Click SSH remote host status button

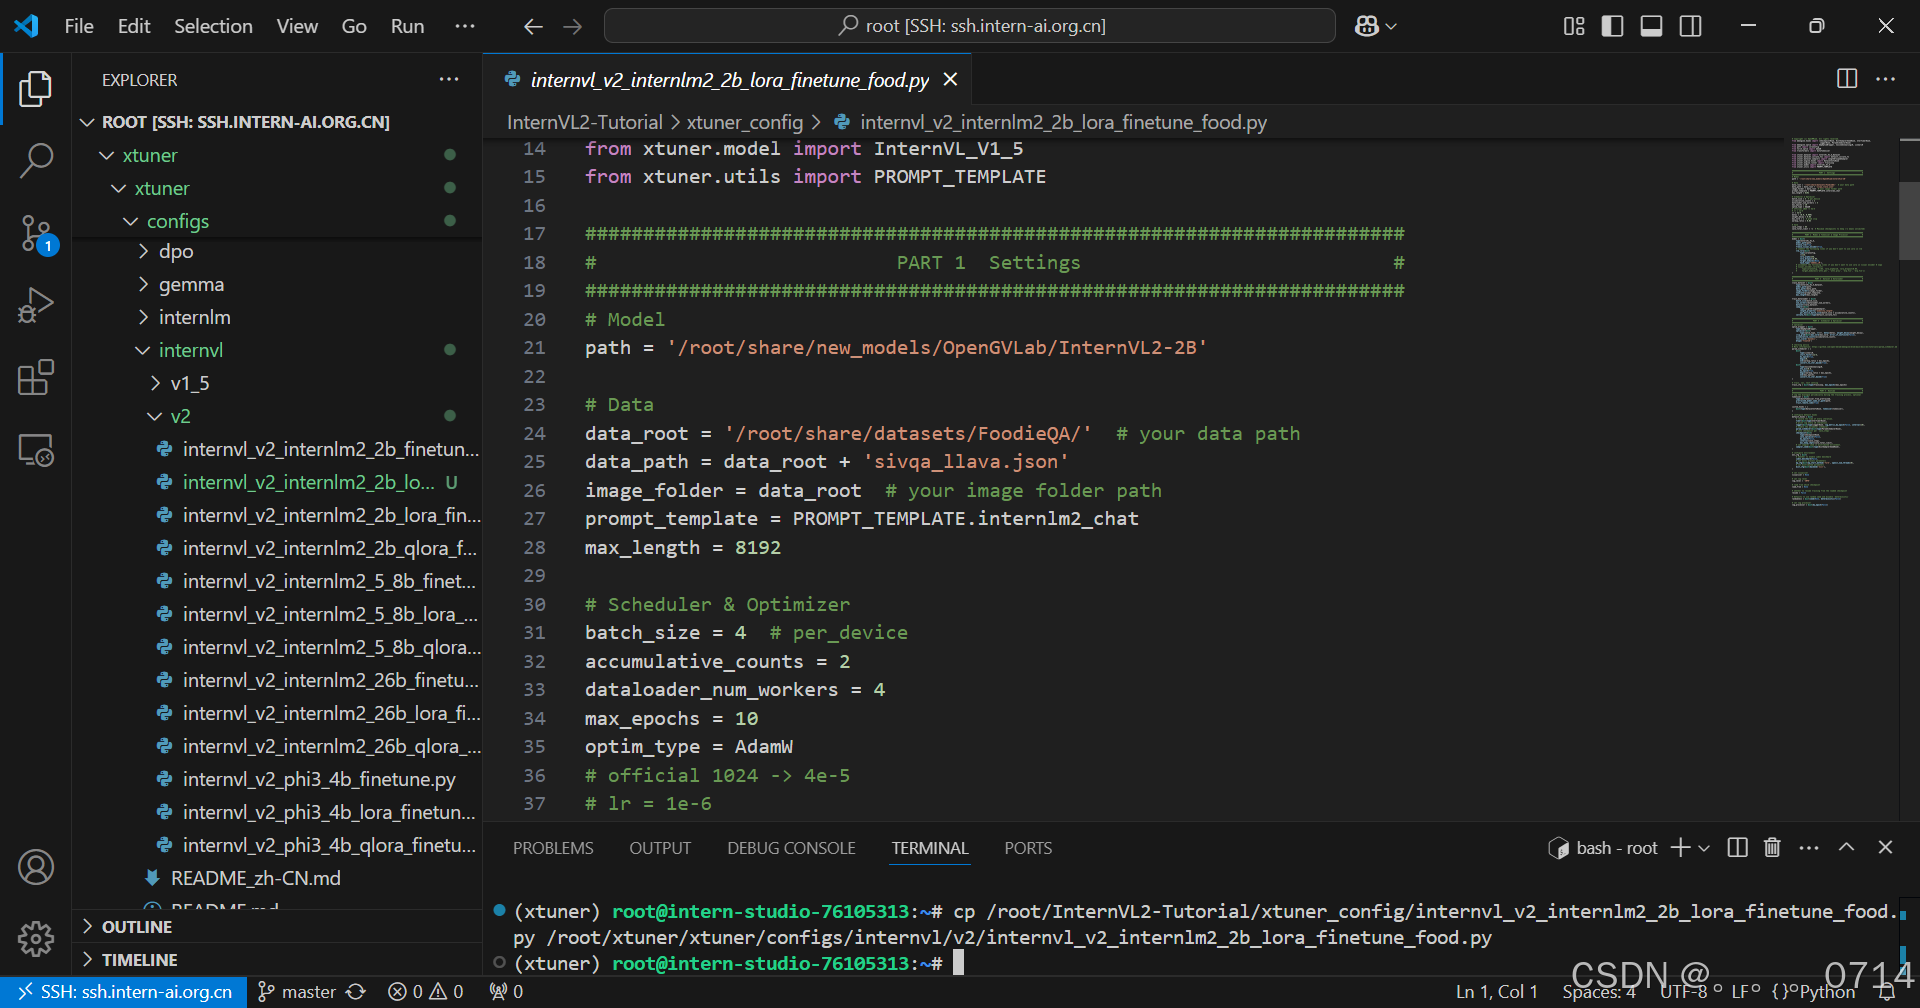point(124,992)
